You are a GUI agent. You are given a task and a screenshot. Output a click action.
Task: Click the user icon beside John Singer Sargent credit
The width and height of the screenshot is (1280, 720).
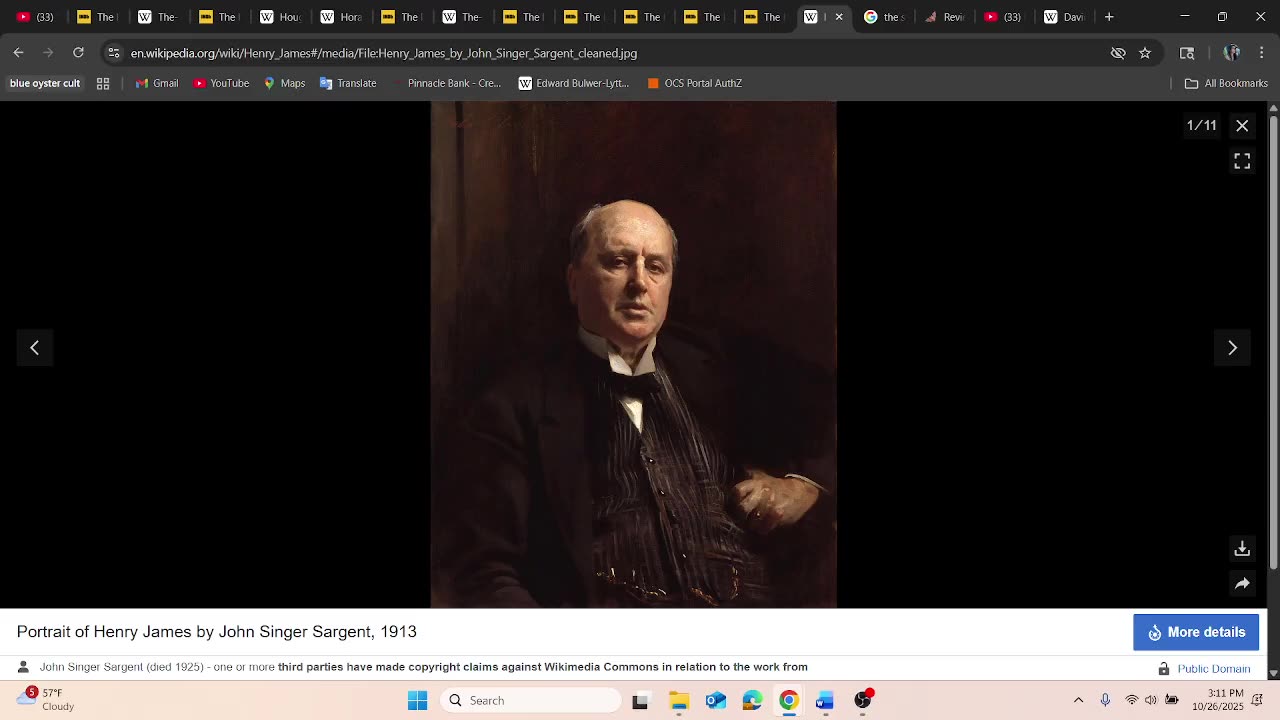click(x=23, y=667)
